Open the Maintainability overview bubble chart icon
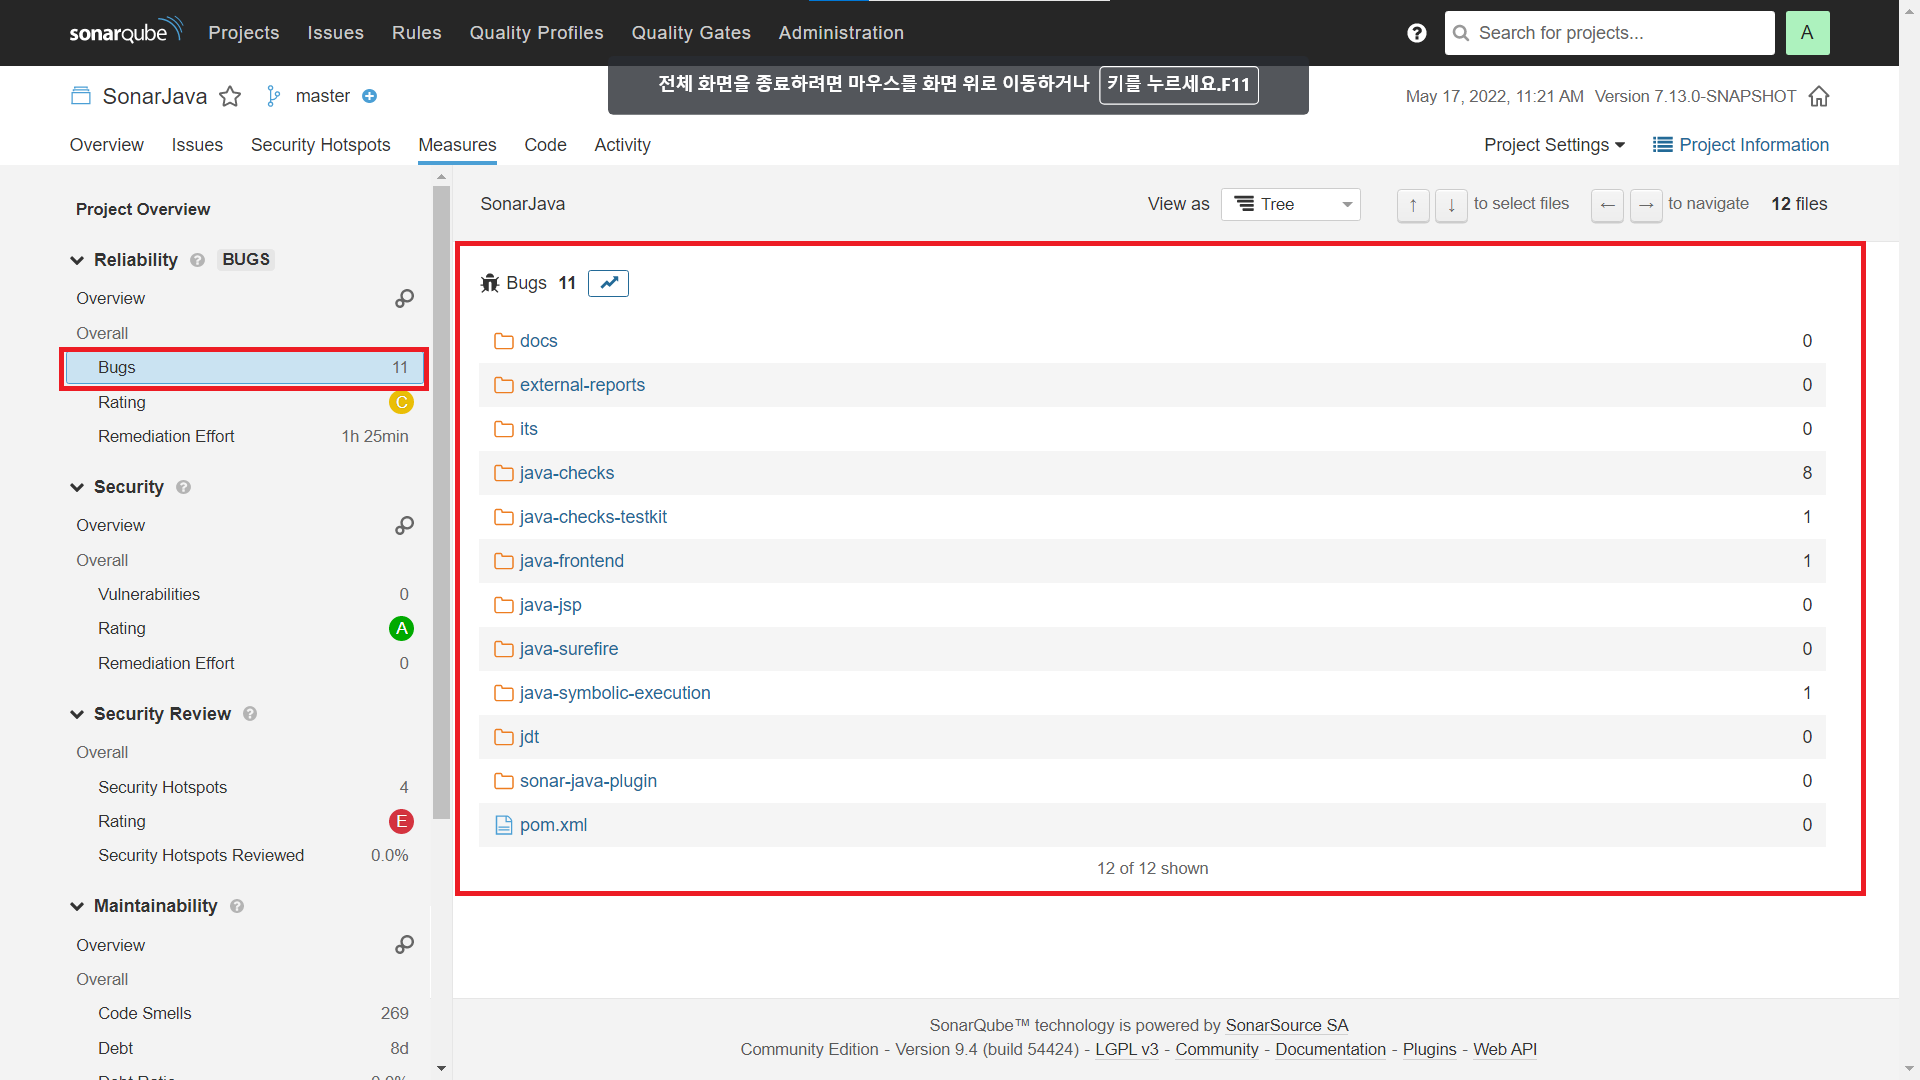 point(404,944)
